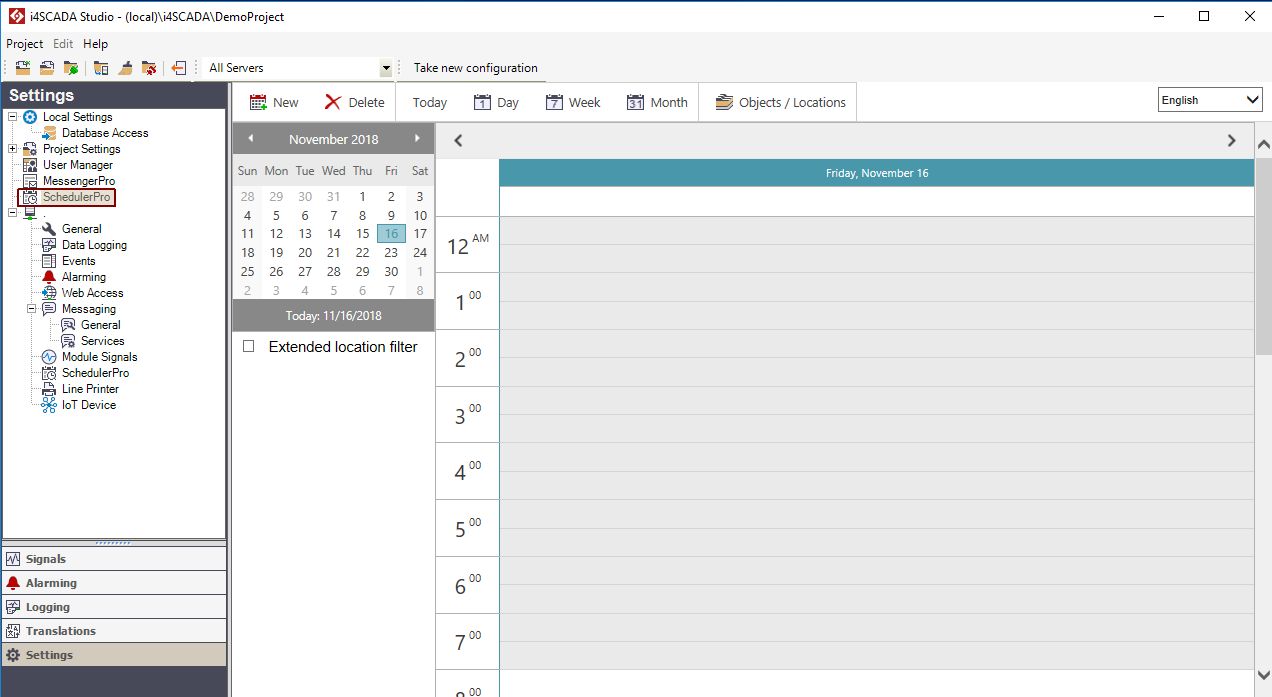Screen dimensions: 1272x697
Task: Open the Help menu
Action: 95,44
